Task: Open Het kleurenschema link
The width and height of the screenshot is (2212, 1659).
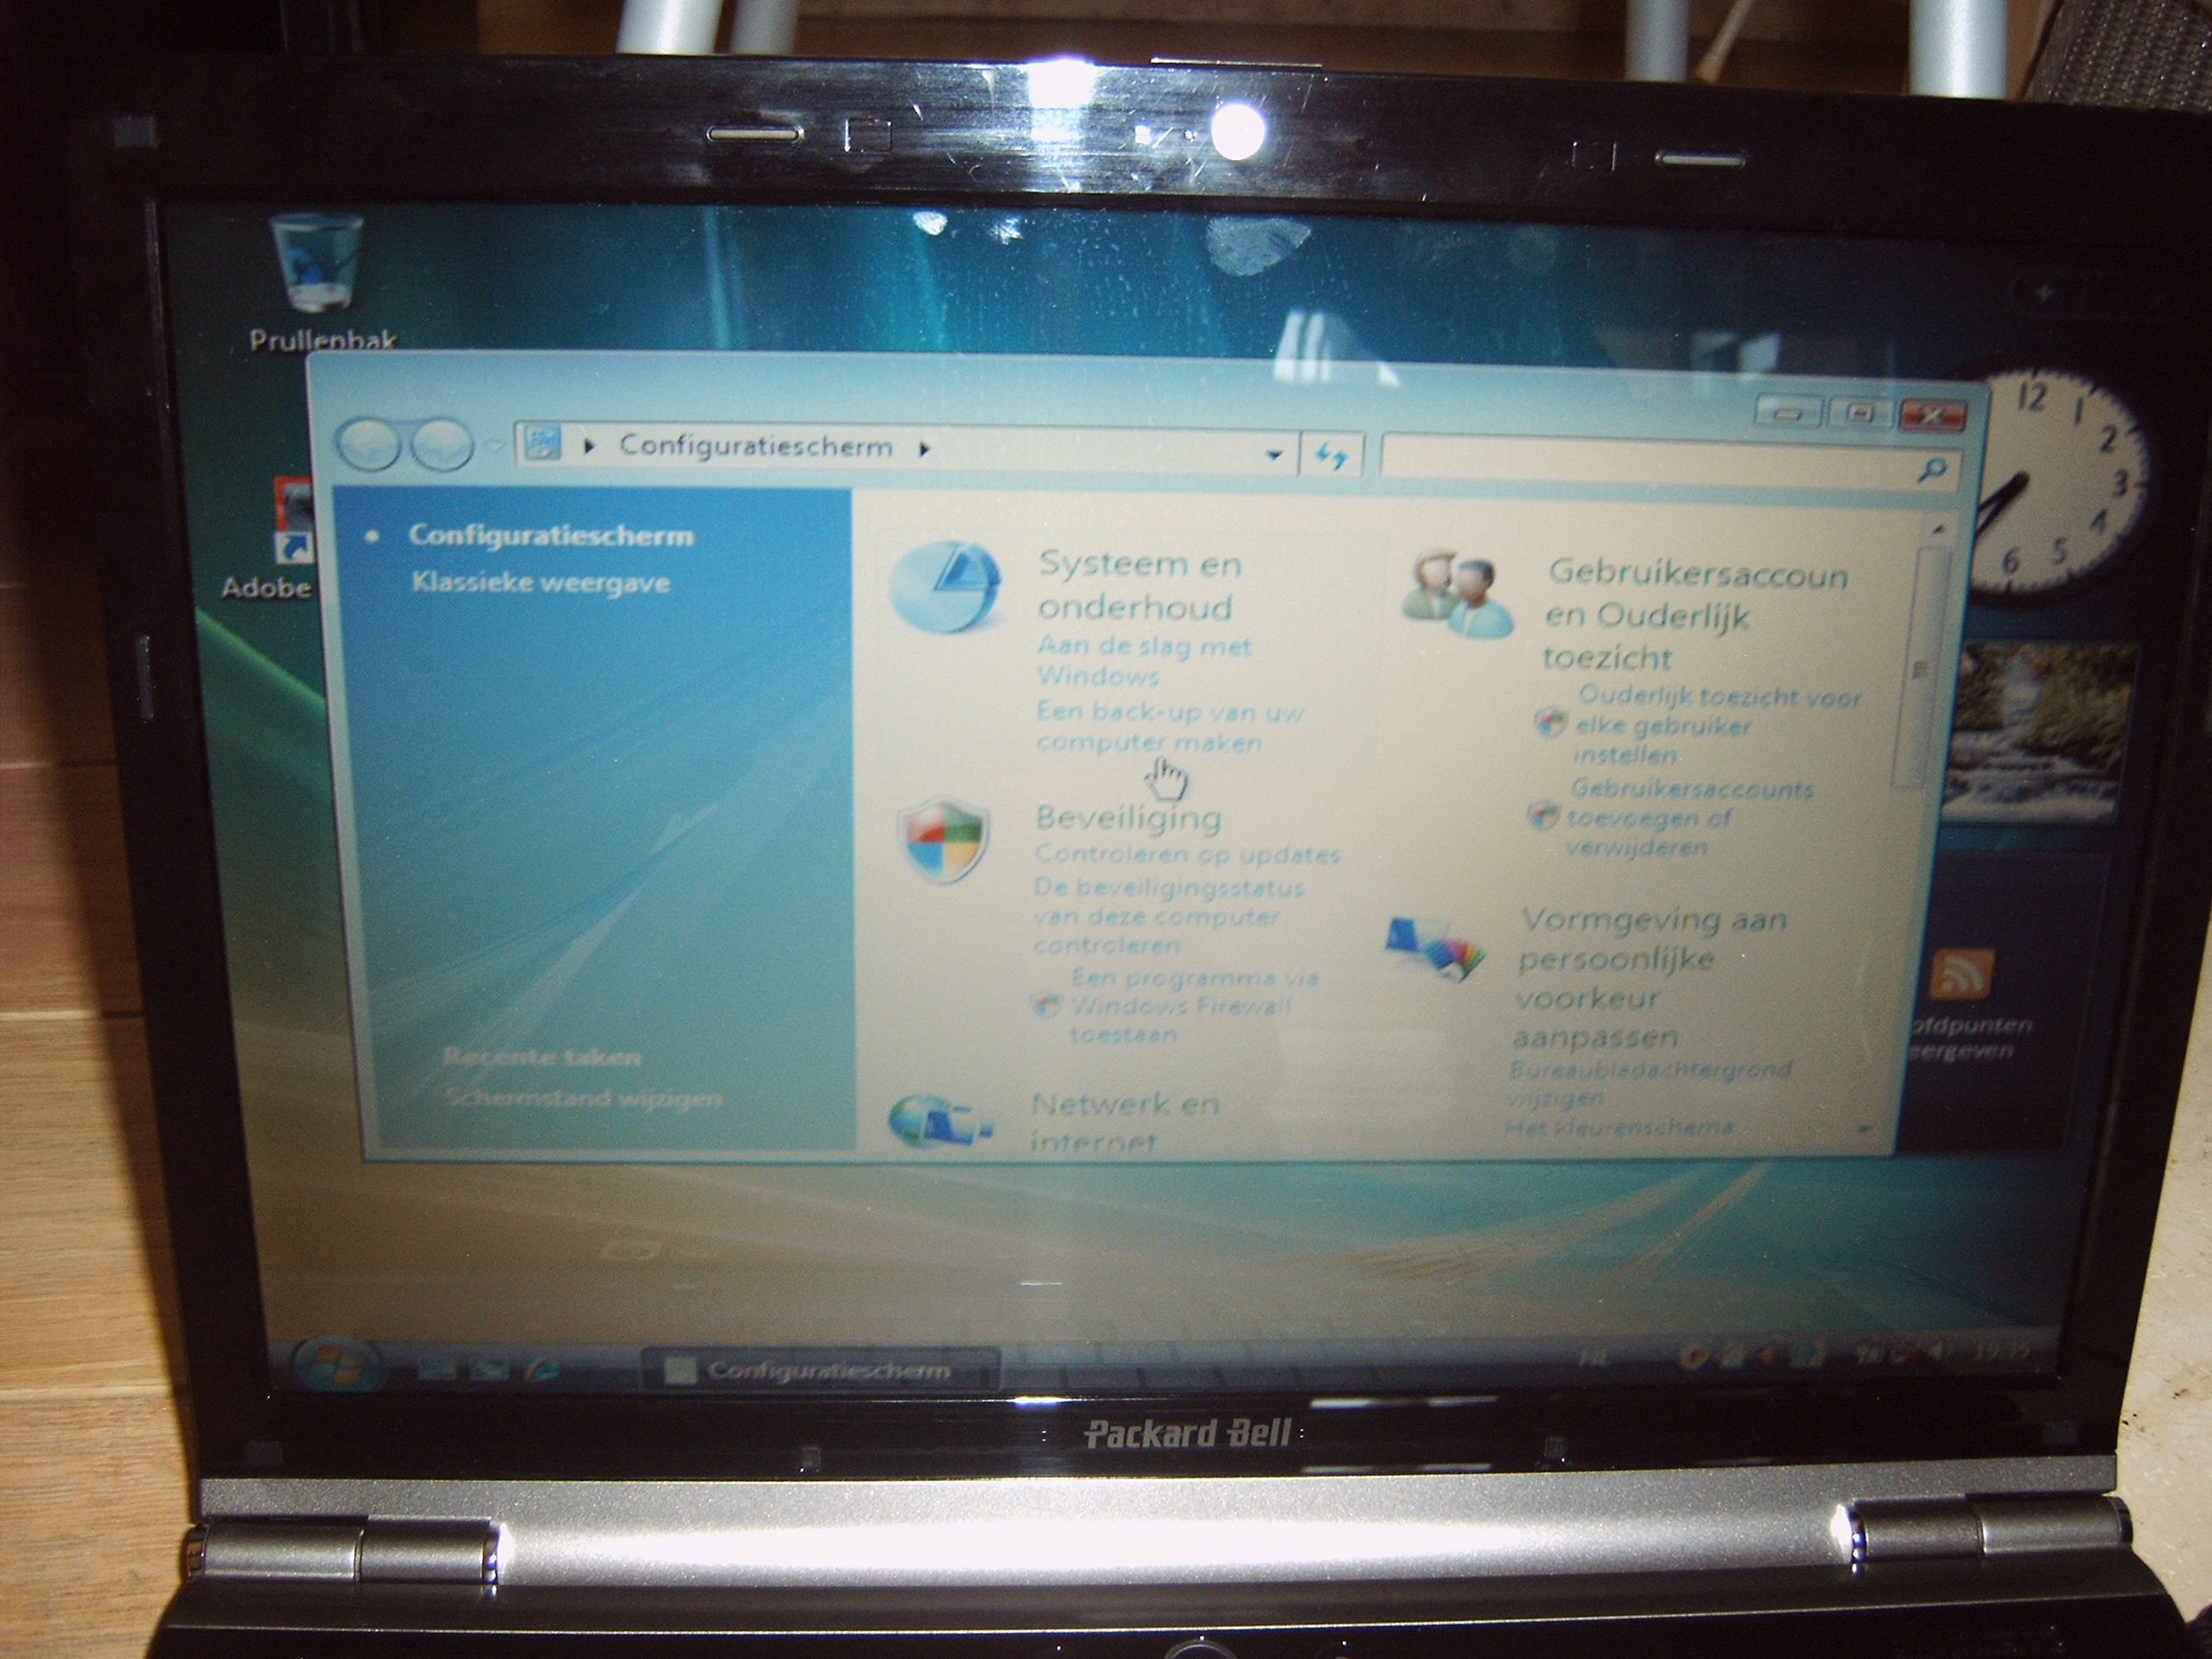Action: pyautogui.click(x=1620, y=1127)
